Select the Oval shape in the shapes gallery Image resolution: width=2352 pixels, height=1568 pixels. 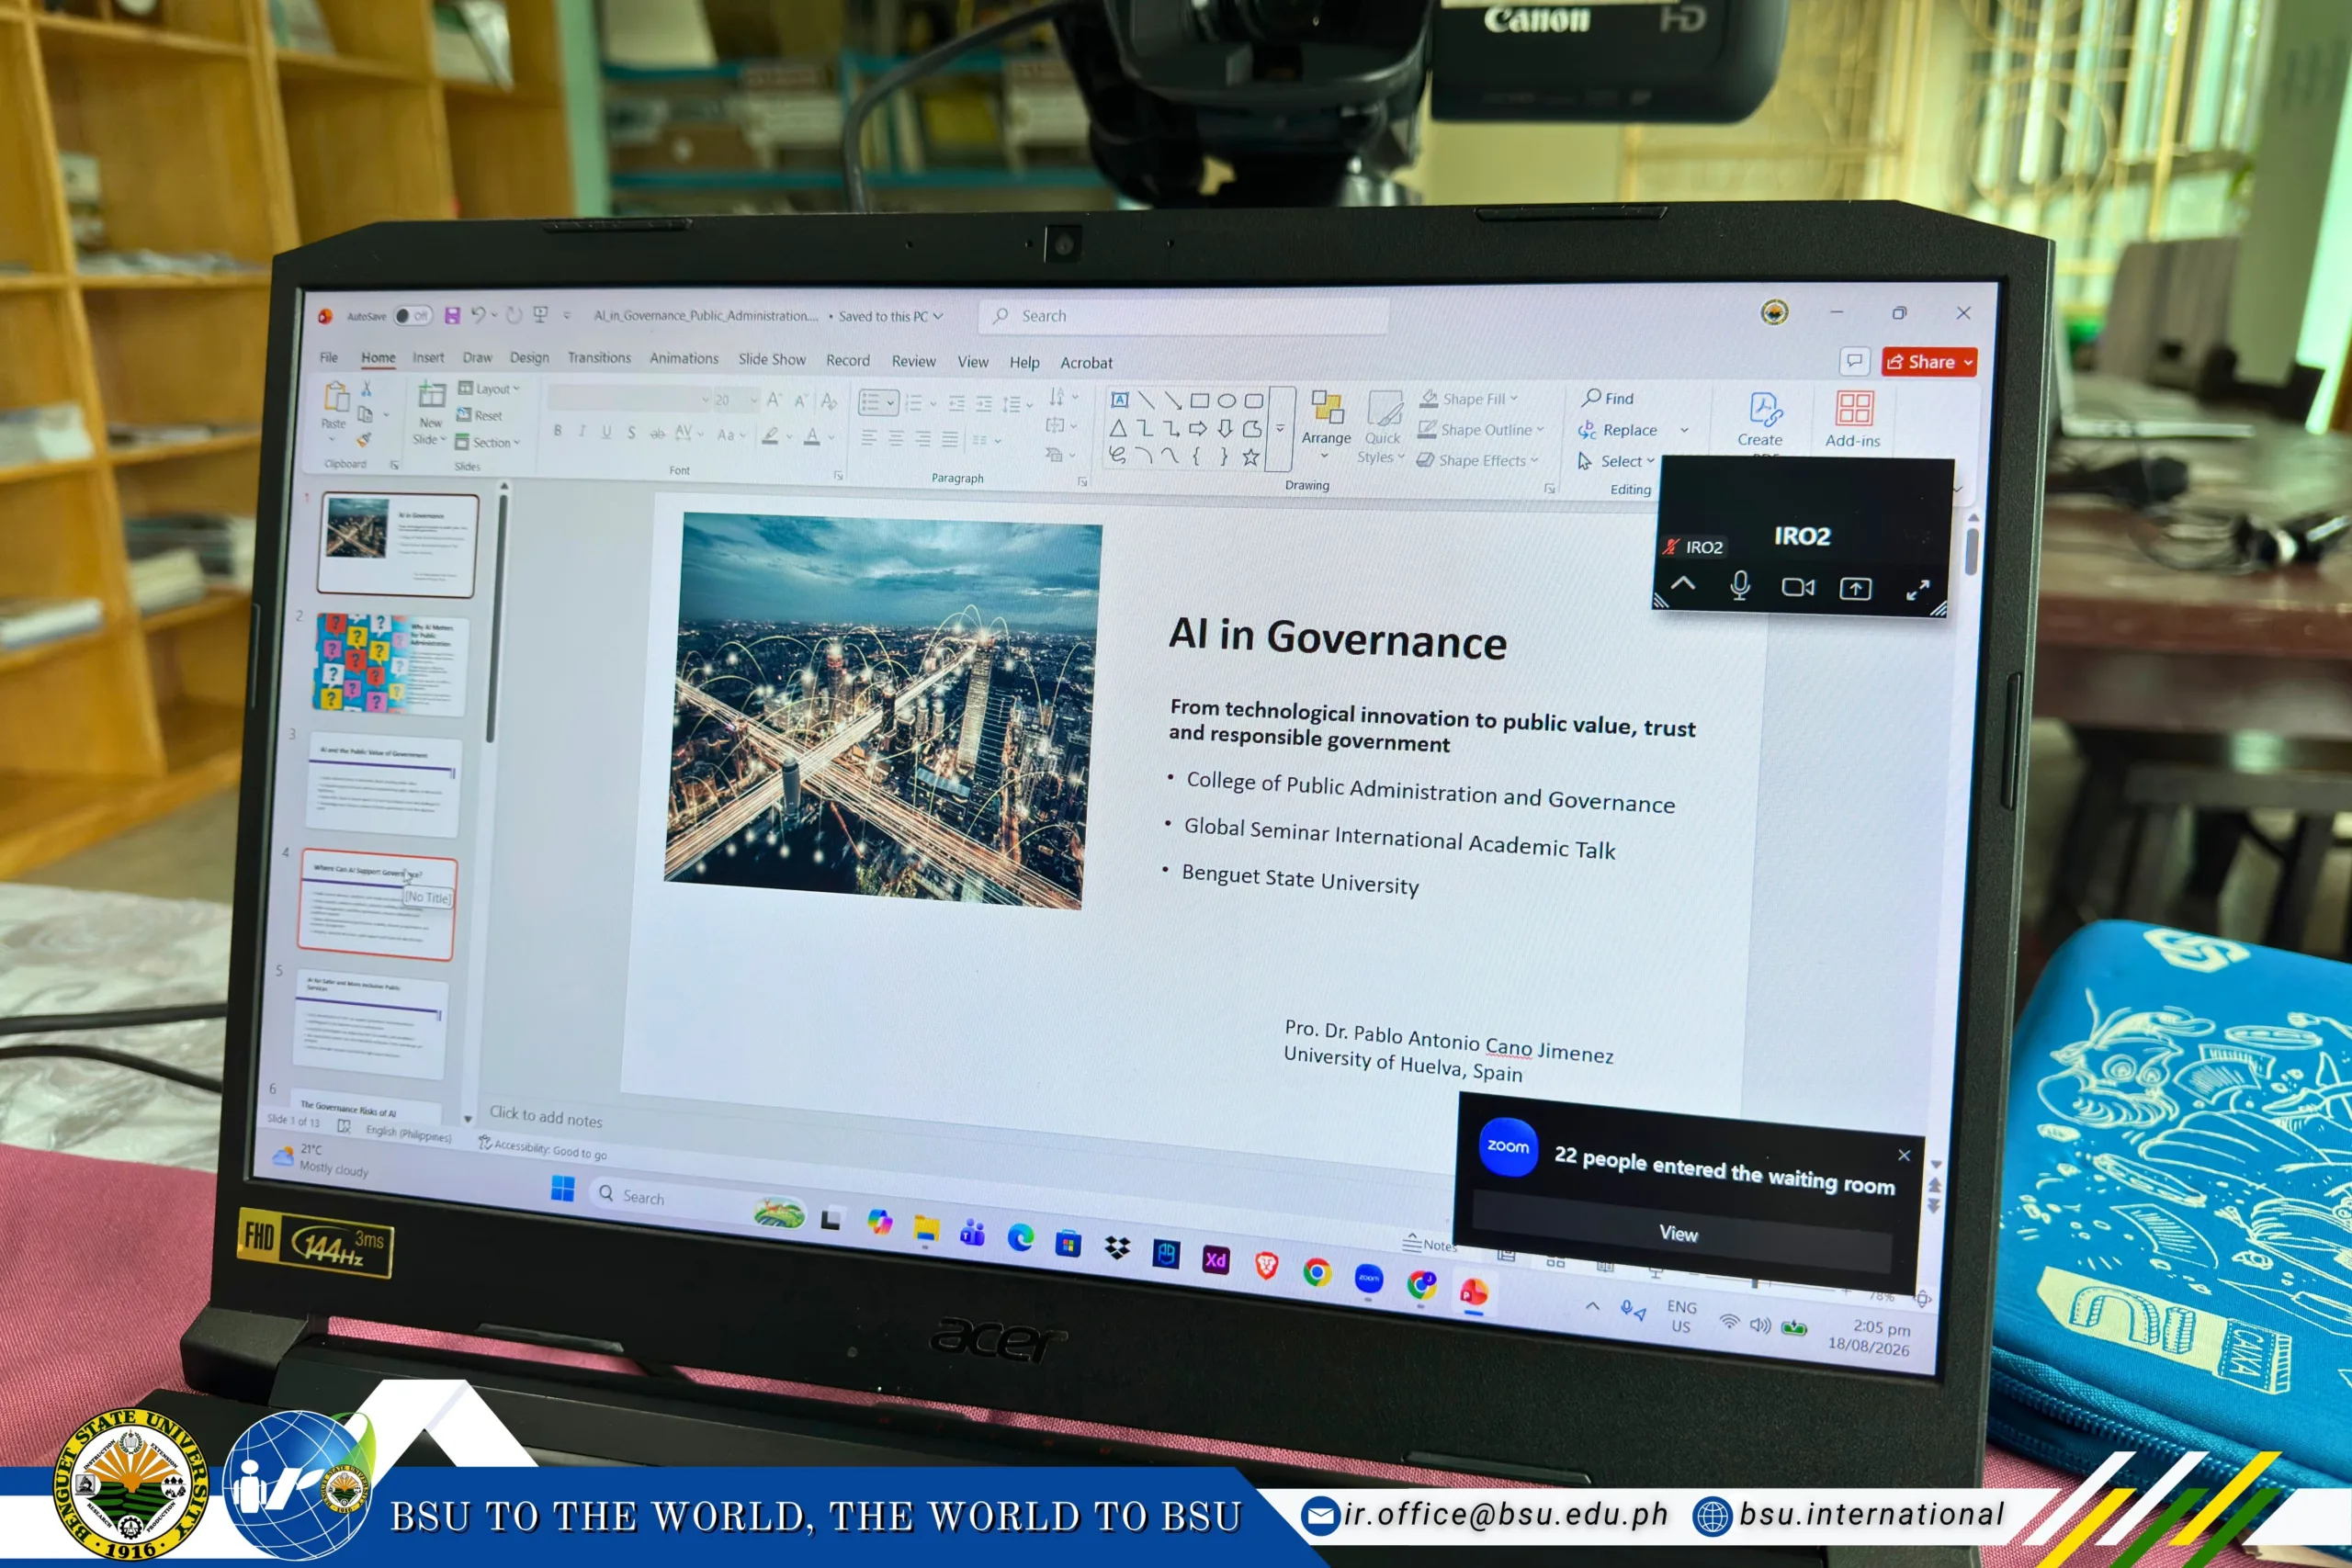click(1226, 401)
